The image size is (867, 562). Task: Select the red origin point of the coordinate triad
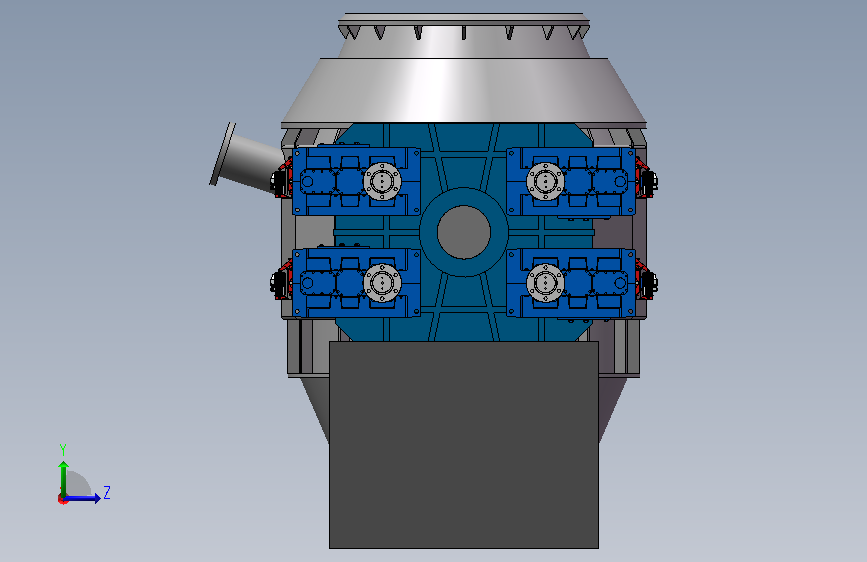(x=62, y=500)
